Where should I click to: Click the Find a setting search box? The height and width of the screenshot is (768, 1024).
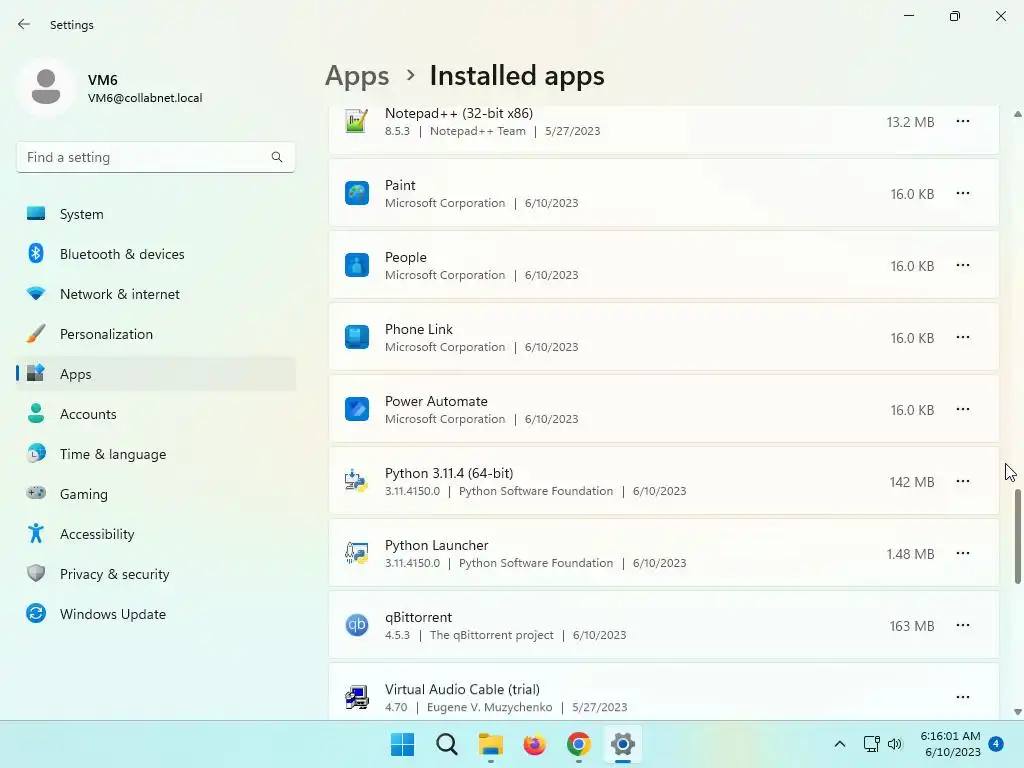pos(155,157)
